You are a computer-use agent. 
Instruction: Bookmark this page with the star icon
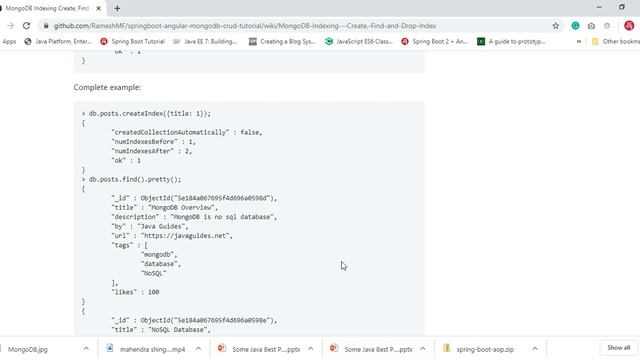[556, 26]
